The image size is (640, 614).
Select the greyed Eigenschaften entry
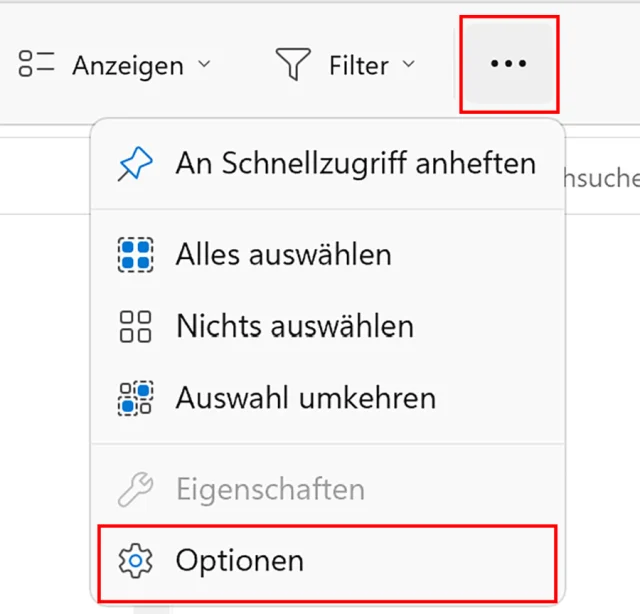tap(269, 489)
